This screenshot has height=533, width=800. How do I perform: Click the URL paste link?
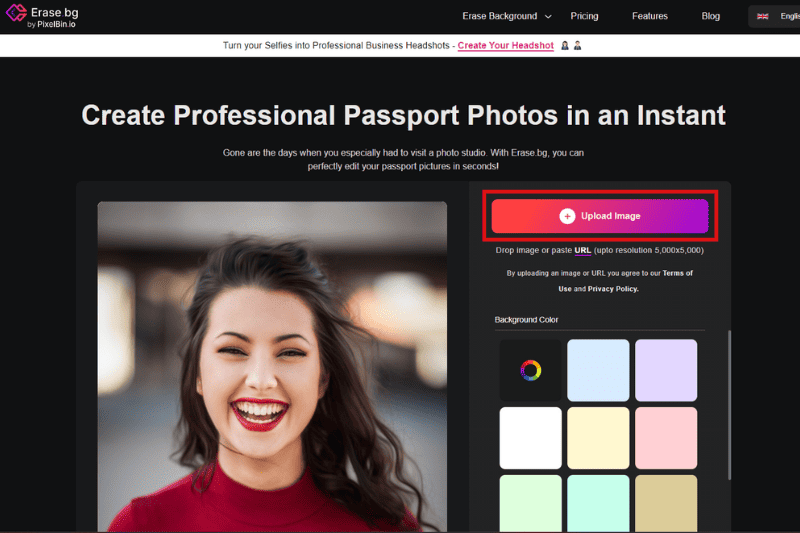[582, 250]
